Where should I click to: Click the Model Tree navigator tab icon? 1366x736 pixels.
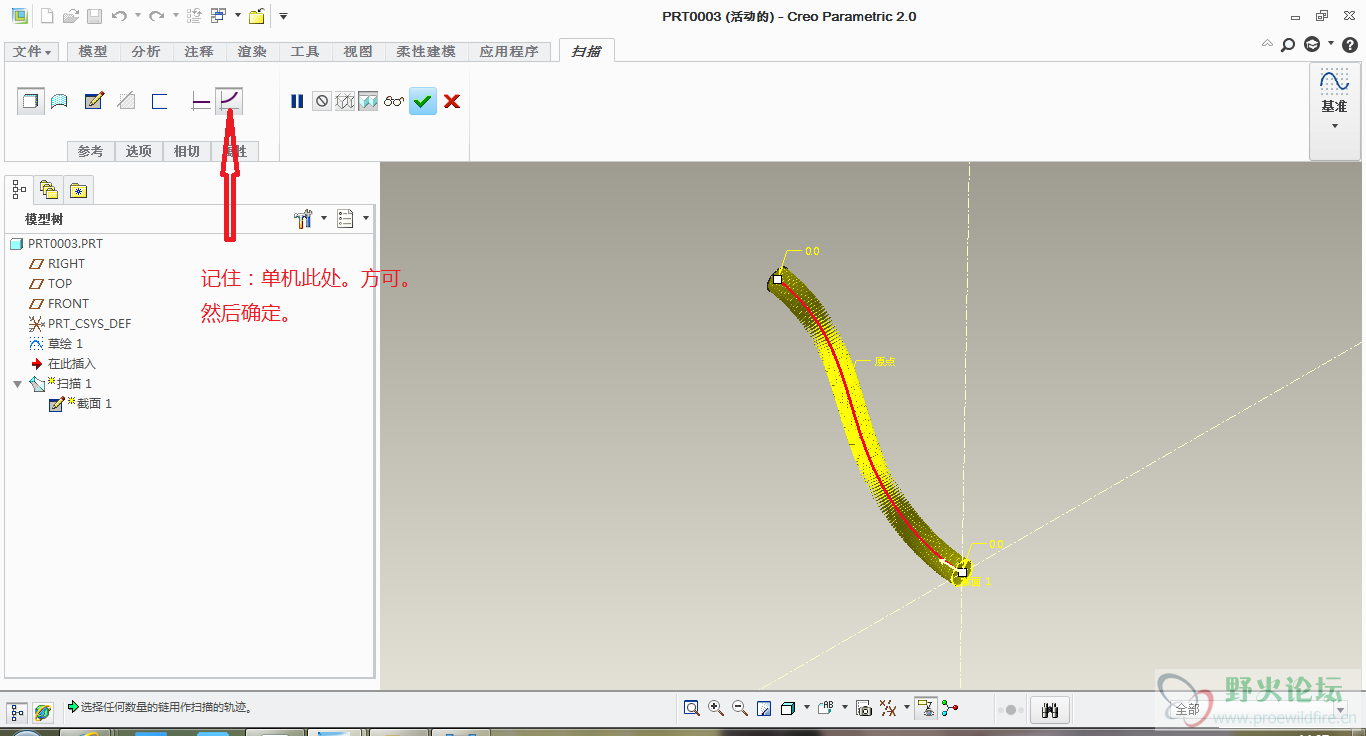tap(19, 188)
